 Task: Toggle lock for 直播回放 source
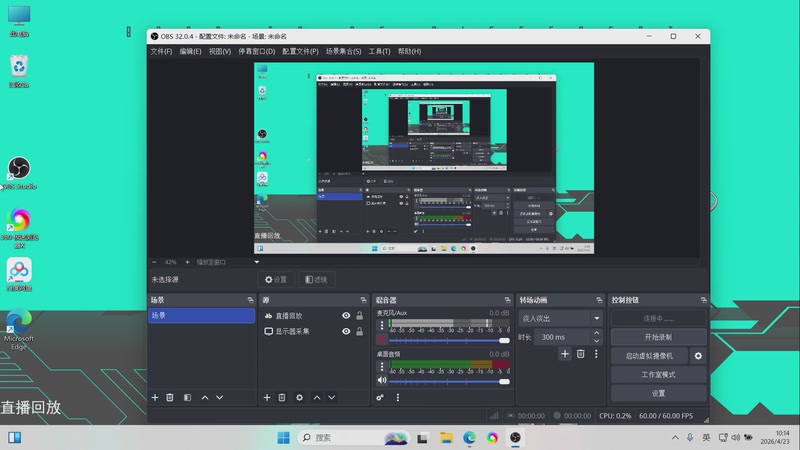pos(360,316)
